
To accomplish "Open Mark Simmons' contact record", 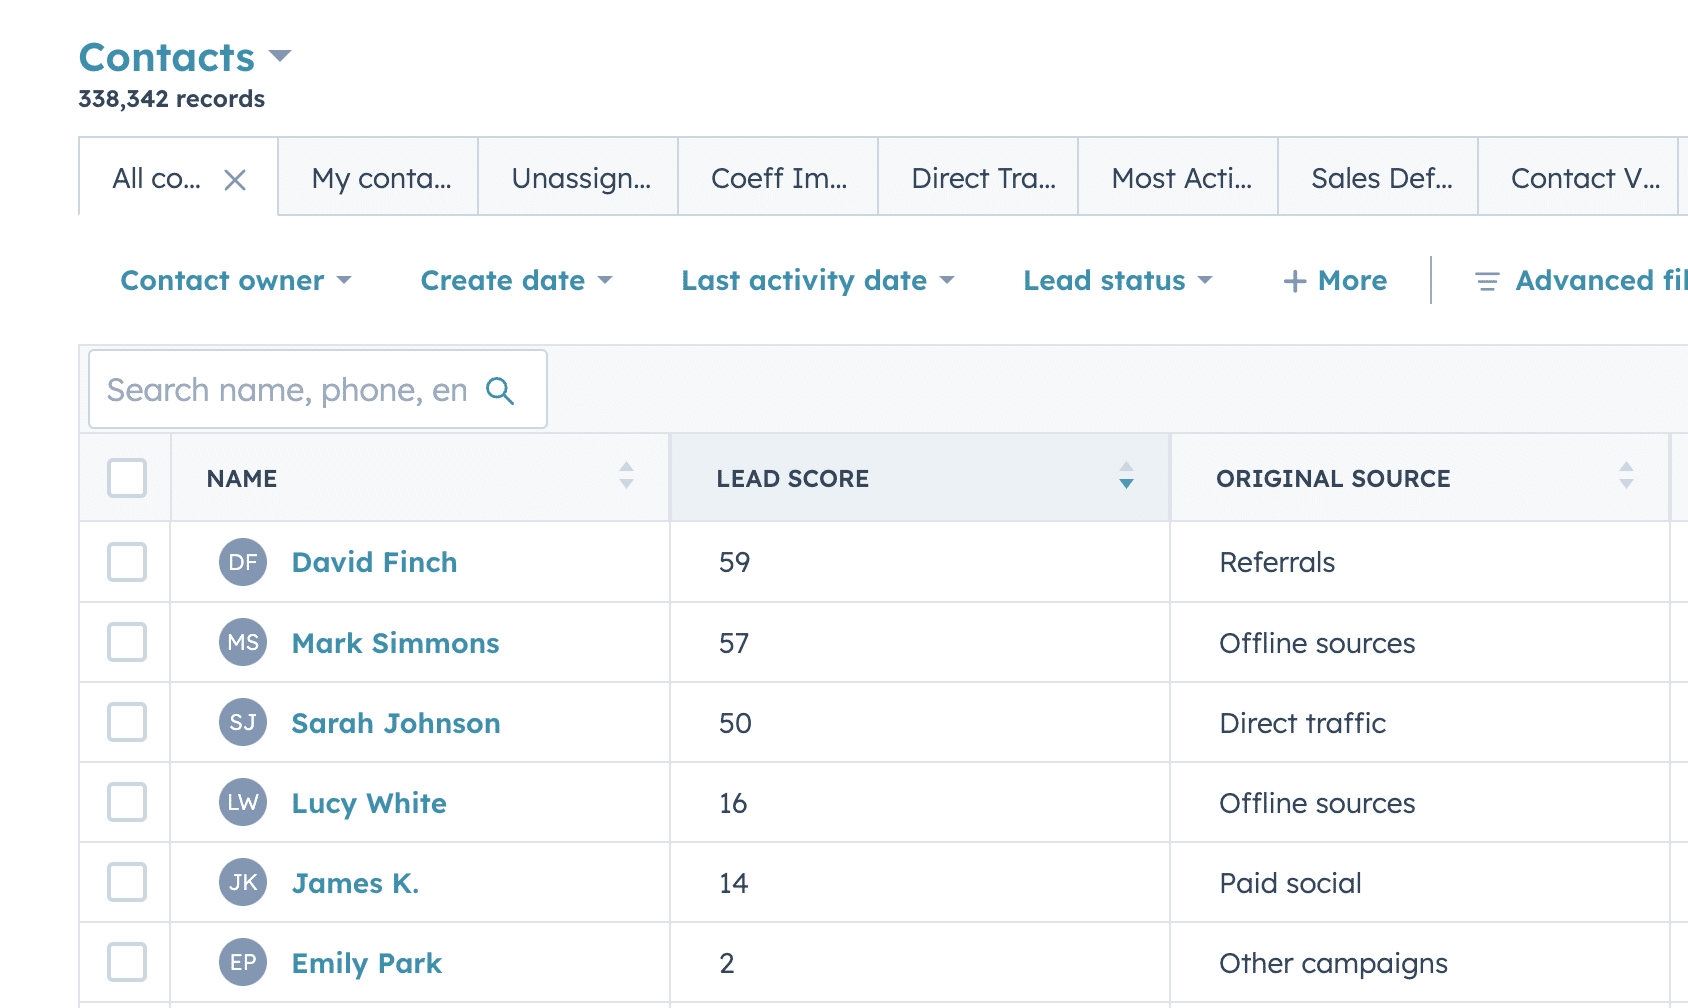I will coord(395,643).
